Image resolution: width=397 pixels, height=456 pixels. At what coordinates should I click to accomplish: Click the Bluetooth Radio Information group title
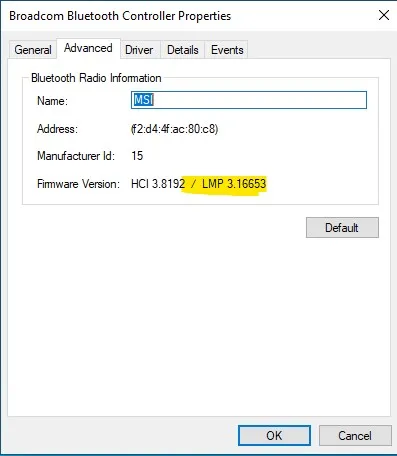96,78
